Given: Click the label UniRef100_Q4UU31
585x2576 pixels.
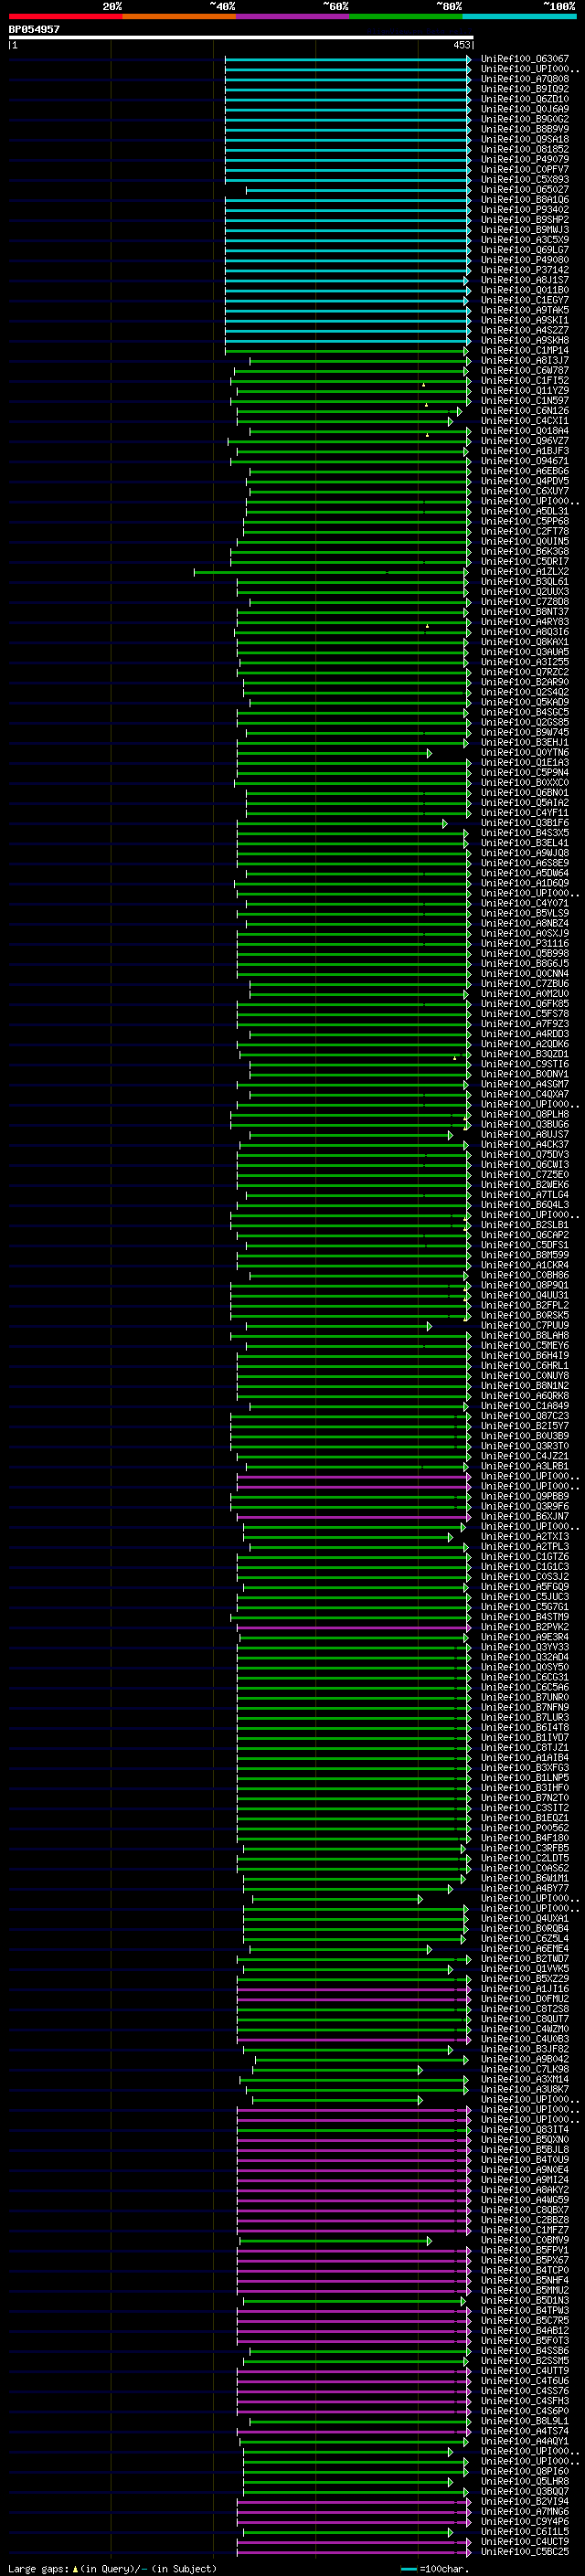Looking at the screenshot, I should pyautogui.click(x=525, y=1295).
